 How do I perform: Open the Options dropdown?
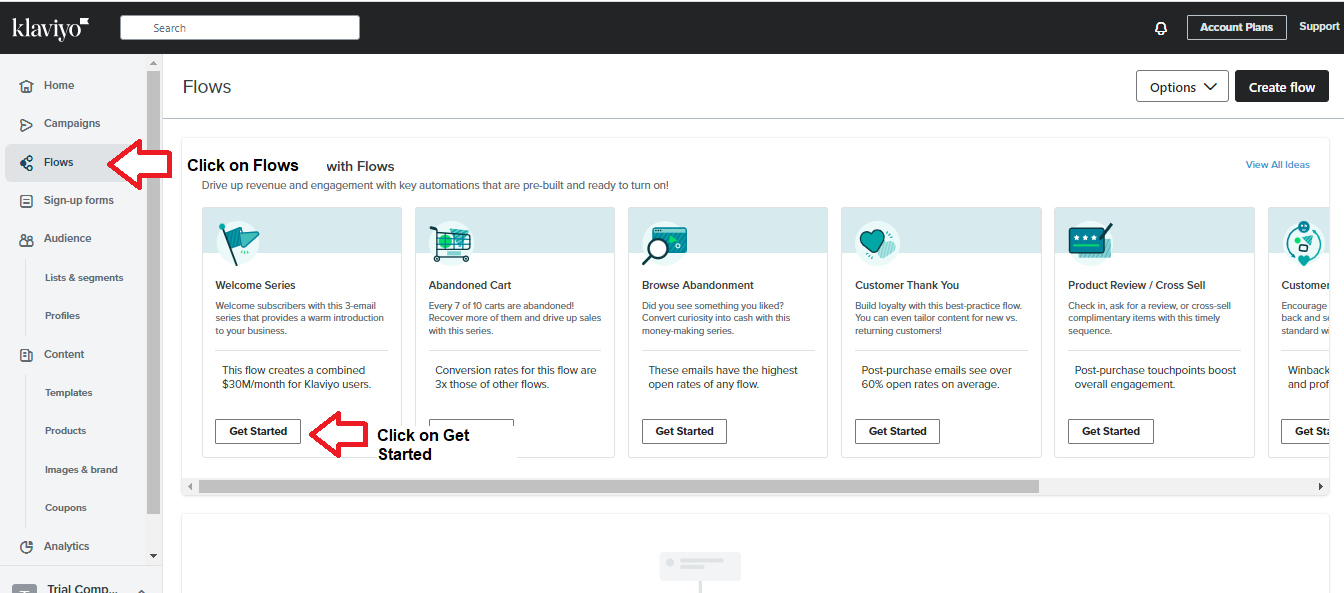coord(1182,87)
